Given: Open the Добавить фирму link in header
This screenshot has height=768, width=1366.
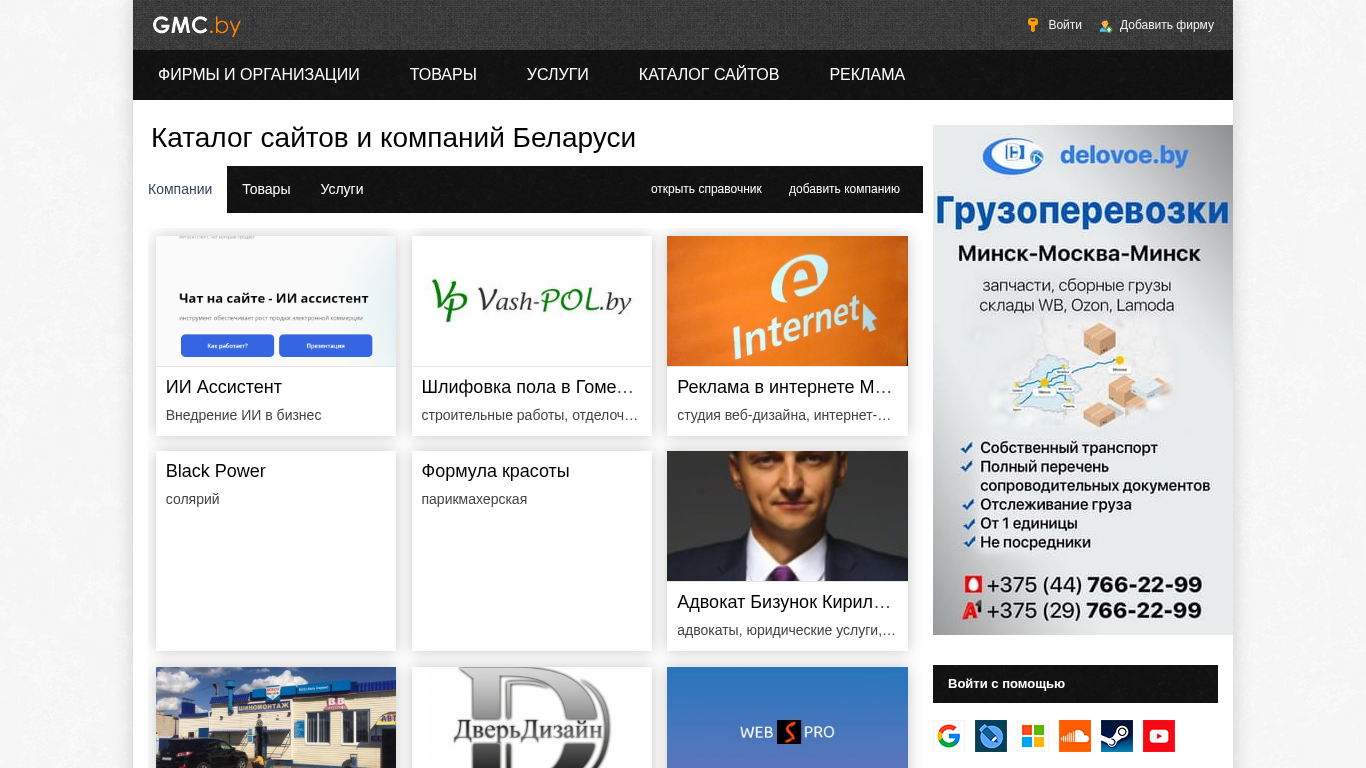Looking at the screenshot, I should coord(1167,25).
